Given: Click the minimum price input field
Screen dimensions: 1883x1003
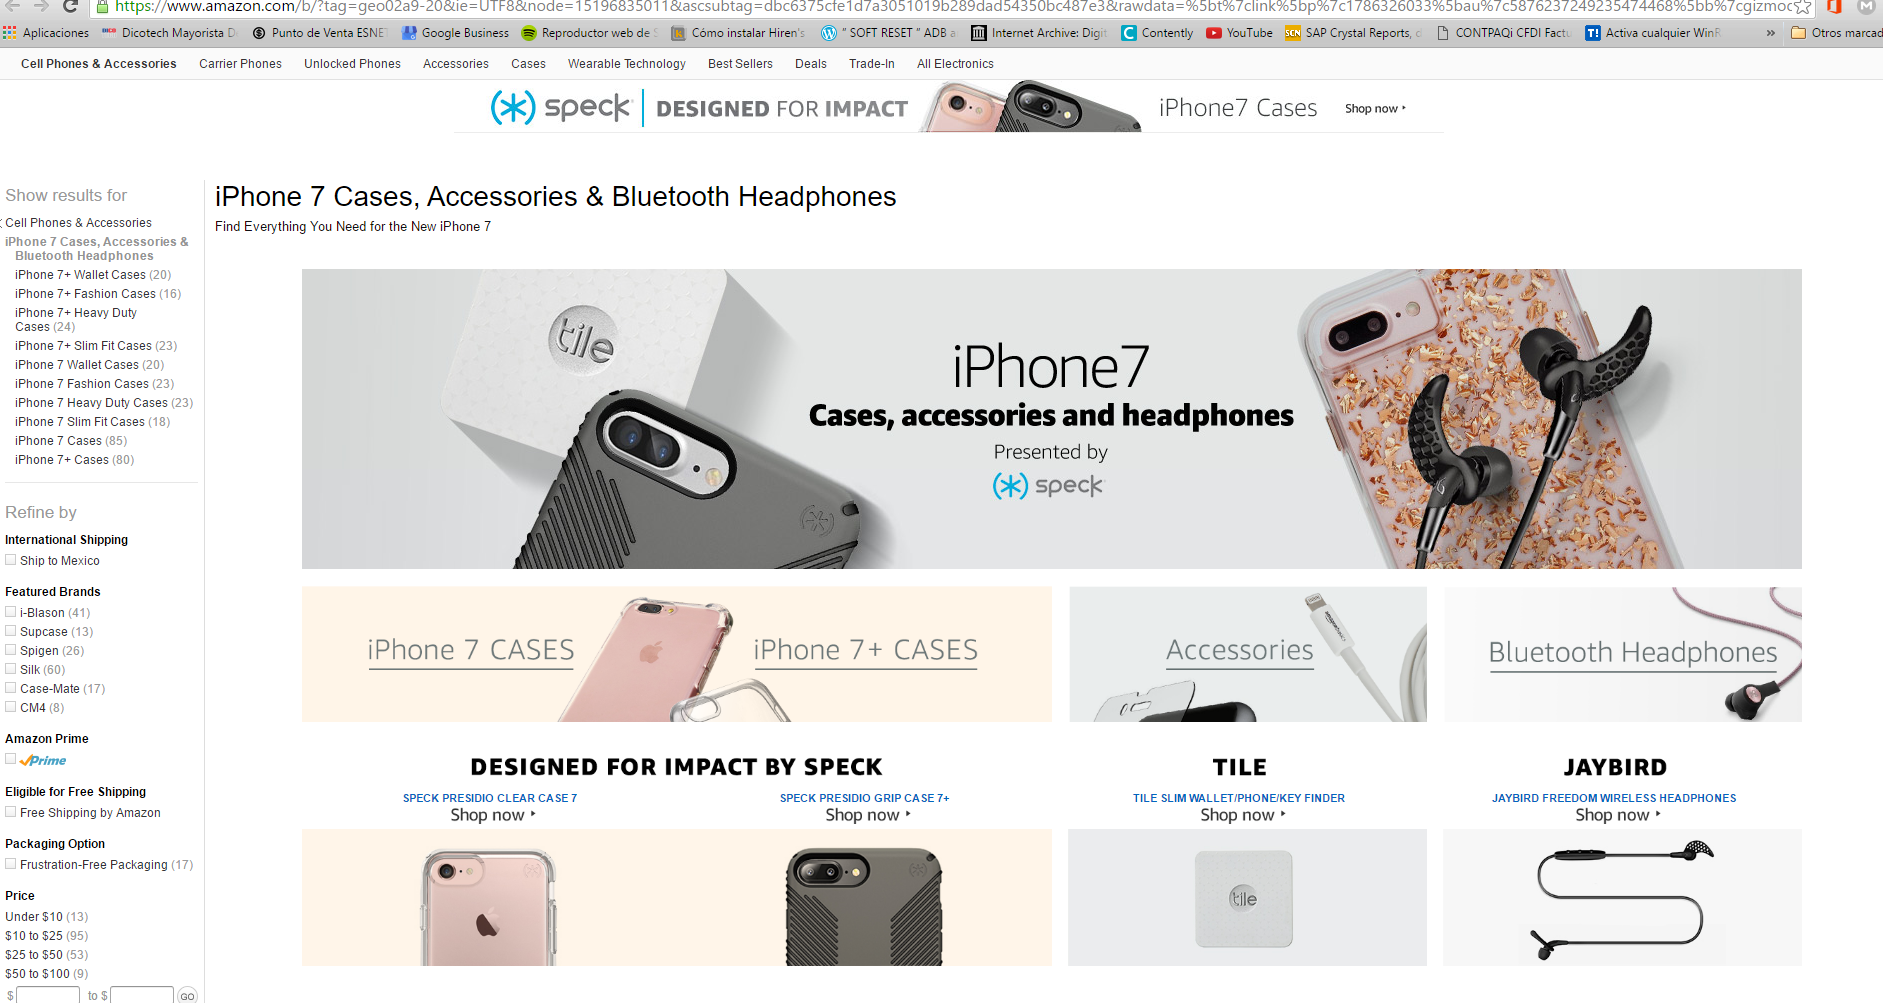Looking at the screenshot, I should [x=47, y=996].
